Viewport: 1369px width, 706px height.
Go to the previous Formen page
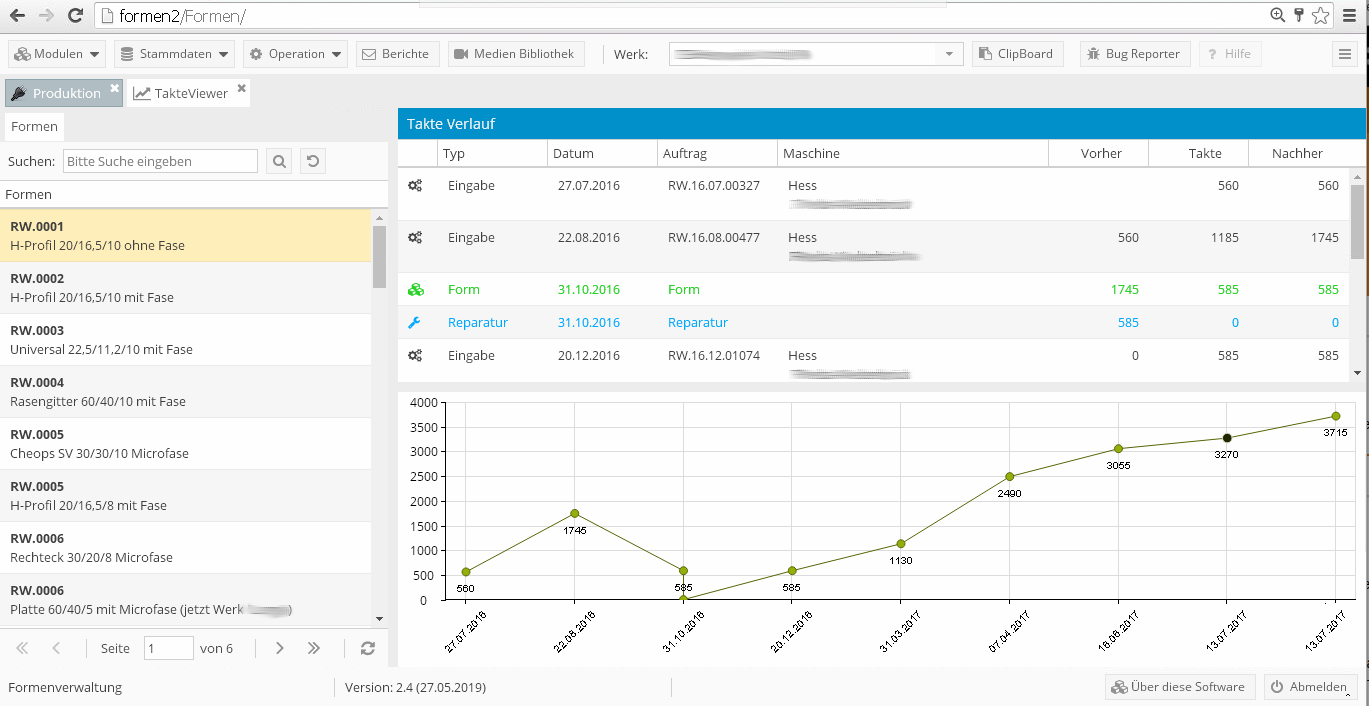pos(56,648)
